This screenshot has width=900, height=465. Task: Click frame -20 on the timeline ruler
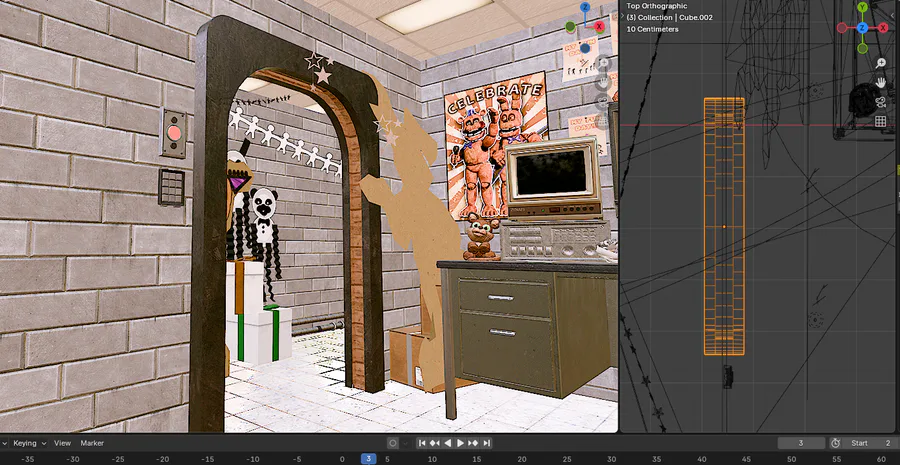[162, 459]
